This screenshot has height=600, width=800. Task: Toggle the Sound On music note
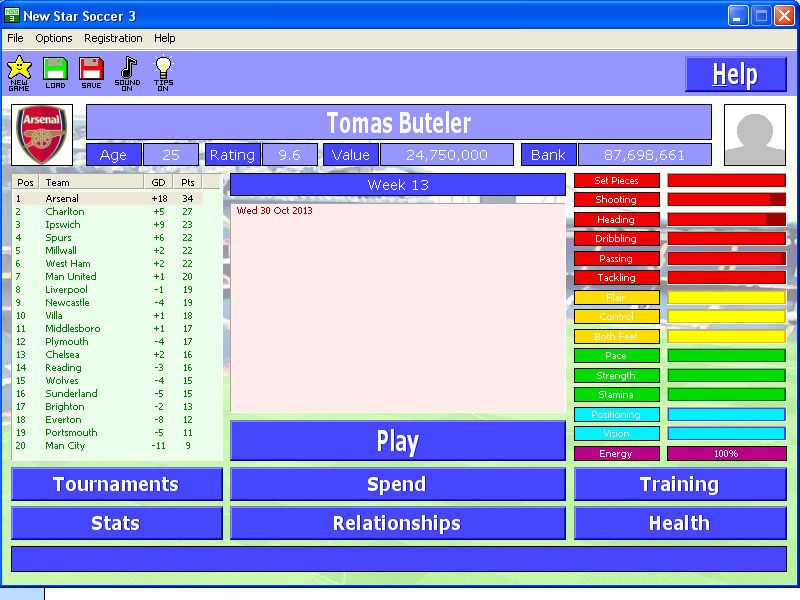tap(127, 71)
